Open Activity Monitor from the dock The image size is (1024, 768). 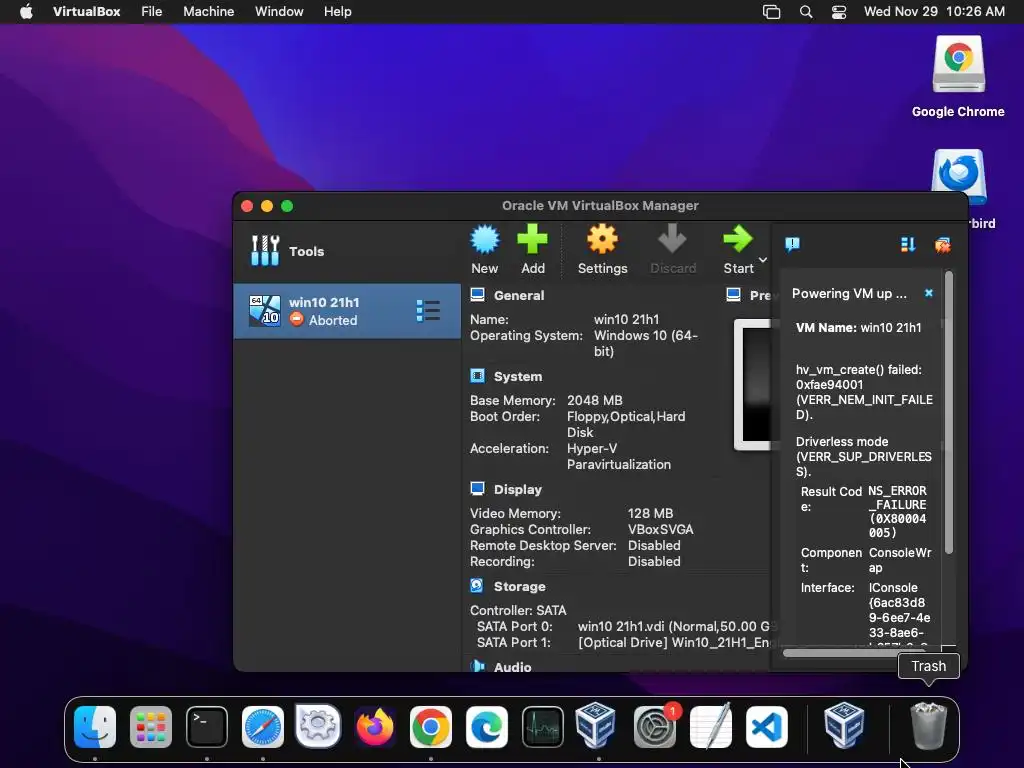[x=543, y=726]
